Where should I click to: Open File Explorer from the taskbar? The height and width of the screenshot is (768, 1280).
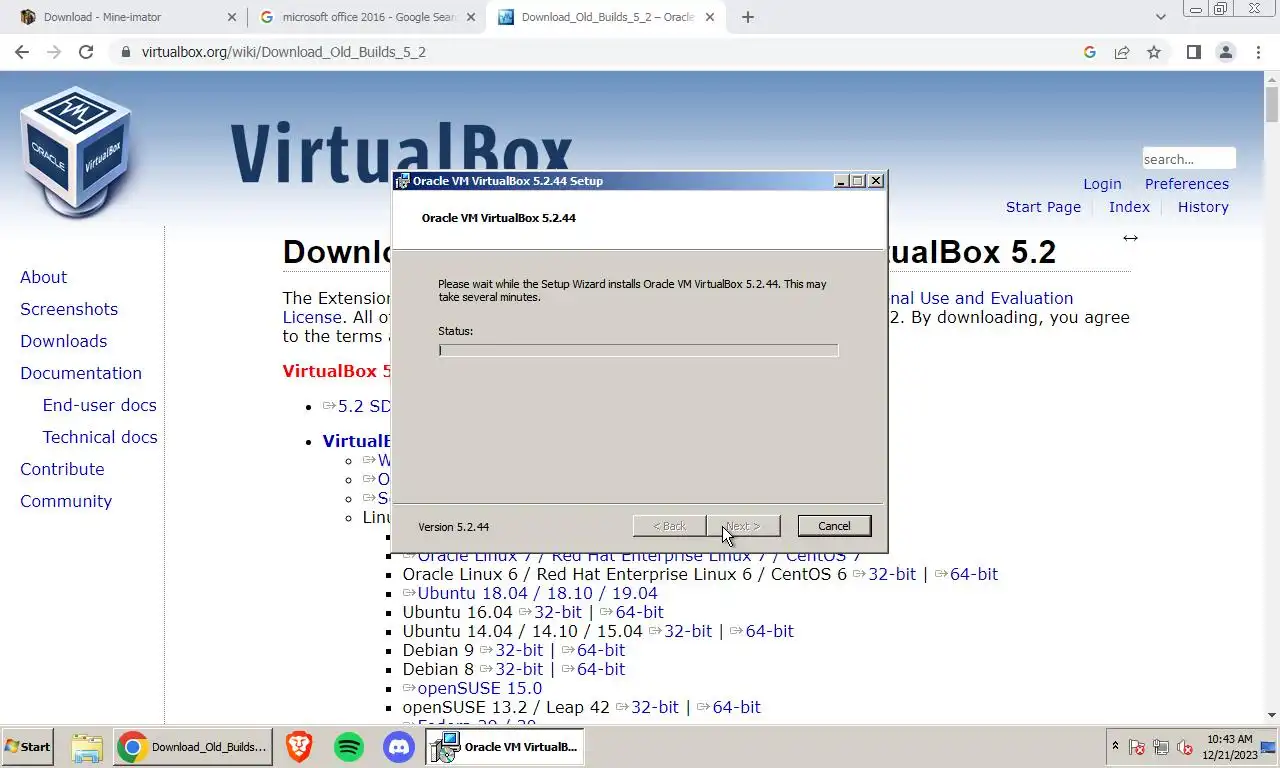pyautogui.click(x=87, y=747)
